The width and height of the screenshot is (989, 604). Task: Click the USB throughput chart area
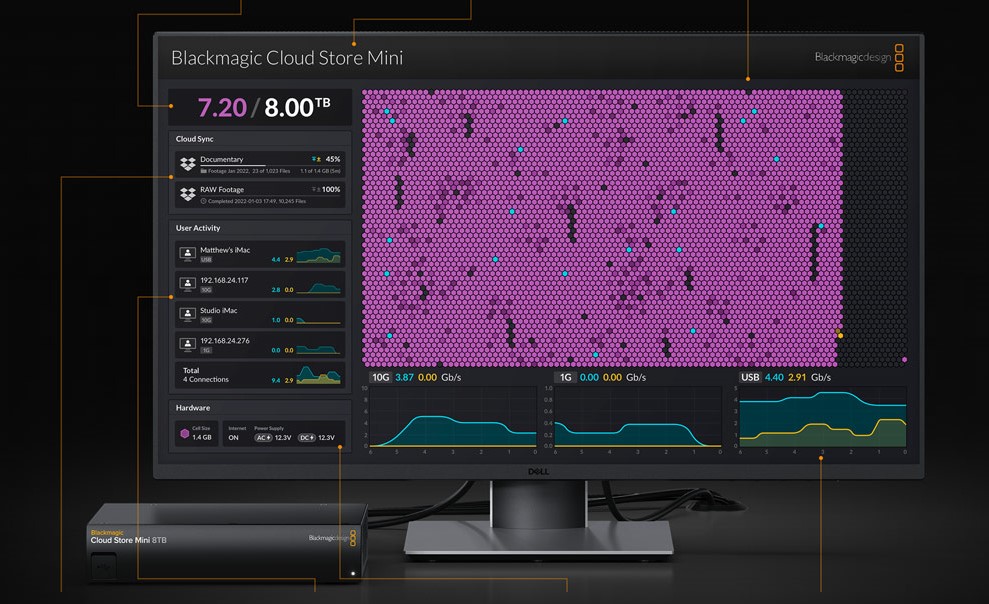coord(823,417)
